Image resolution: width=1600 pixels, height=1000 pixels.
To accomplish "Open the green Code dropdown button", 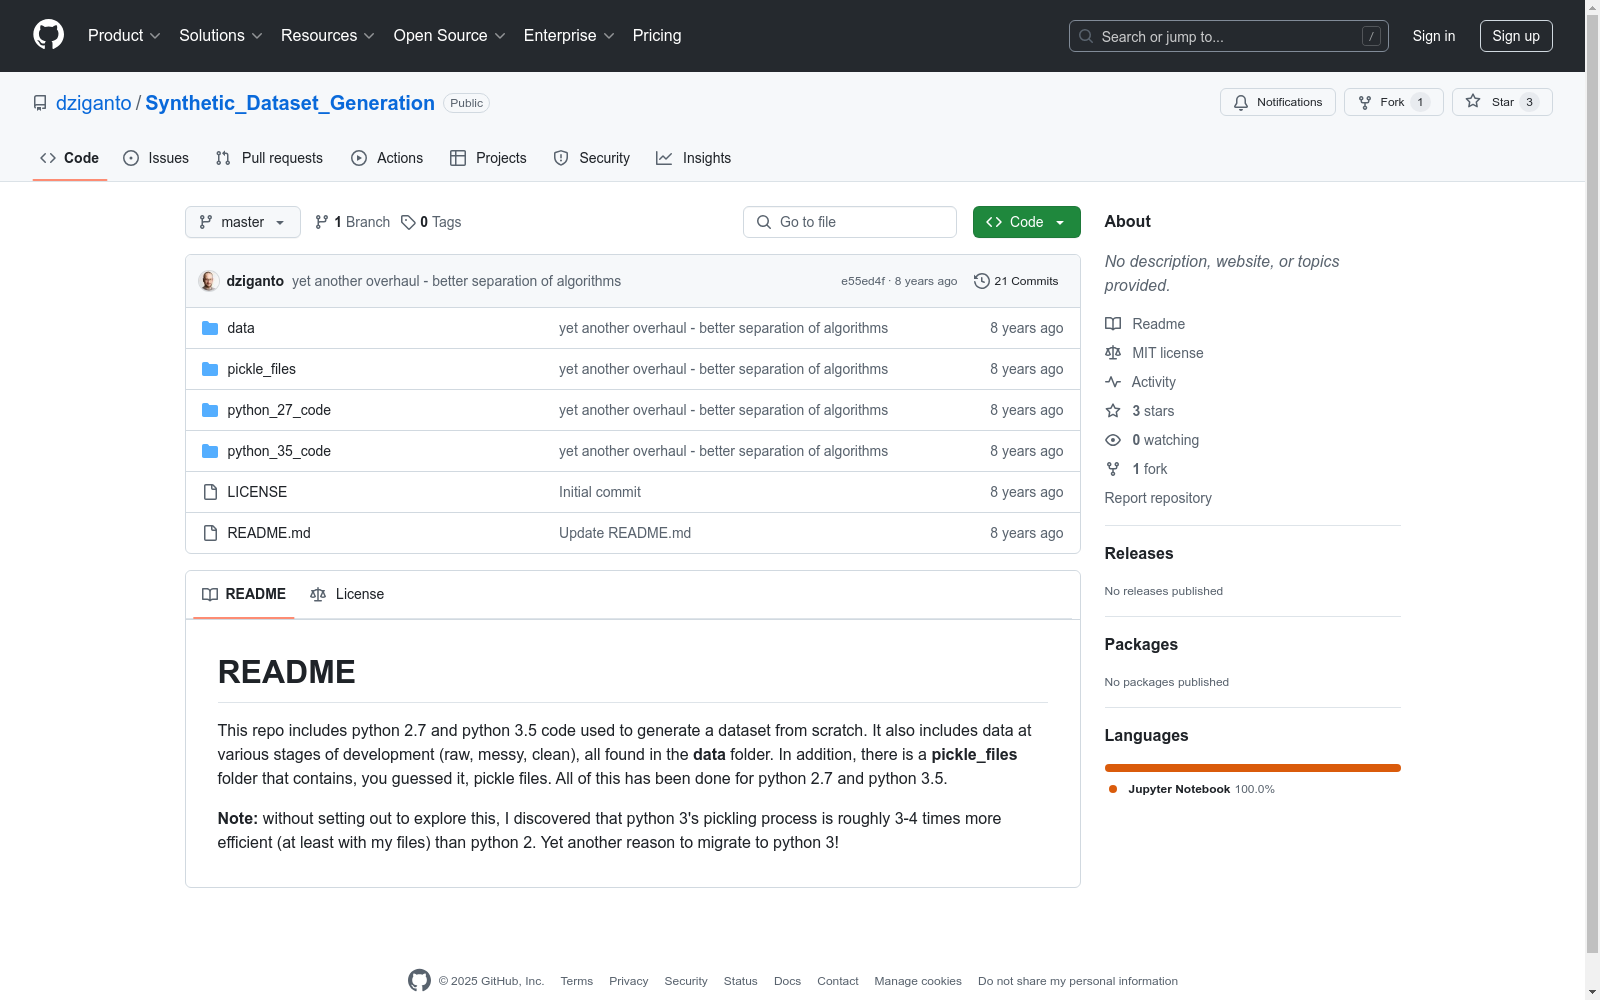I will pyautogui.click(x=1026, y=222).
